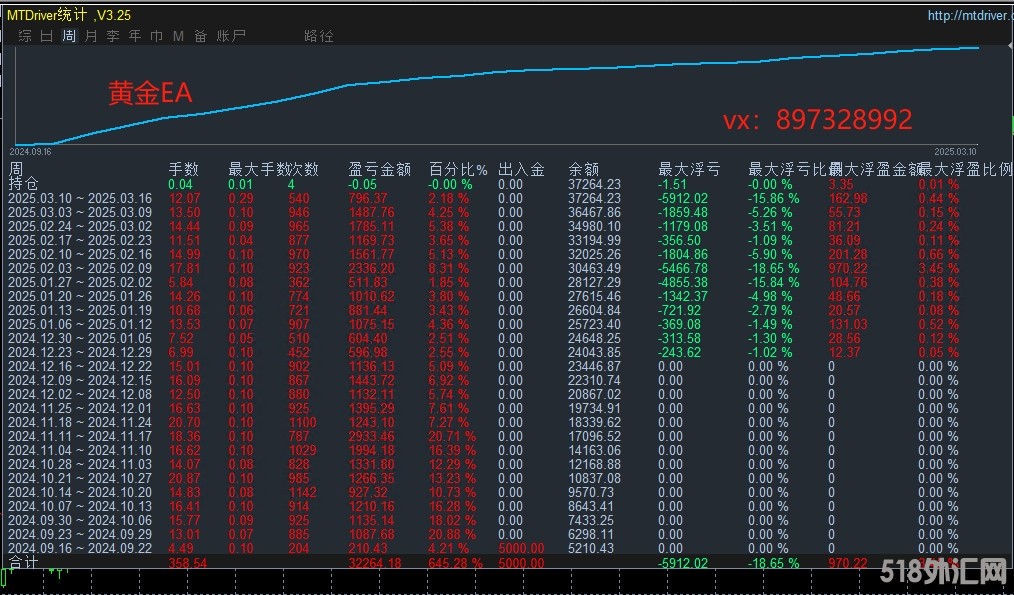The image size is (1014, 595).
Task: Click the 手数 column header
Action: coord(183,170)
